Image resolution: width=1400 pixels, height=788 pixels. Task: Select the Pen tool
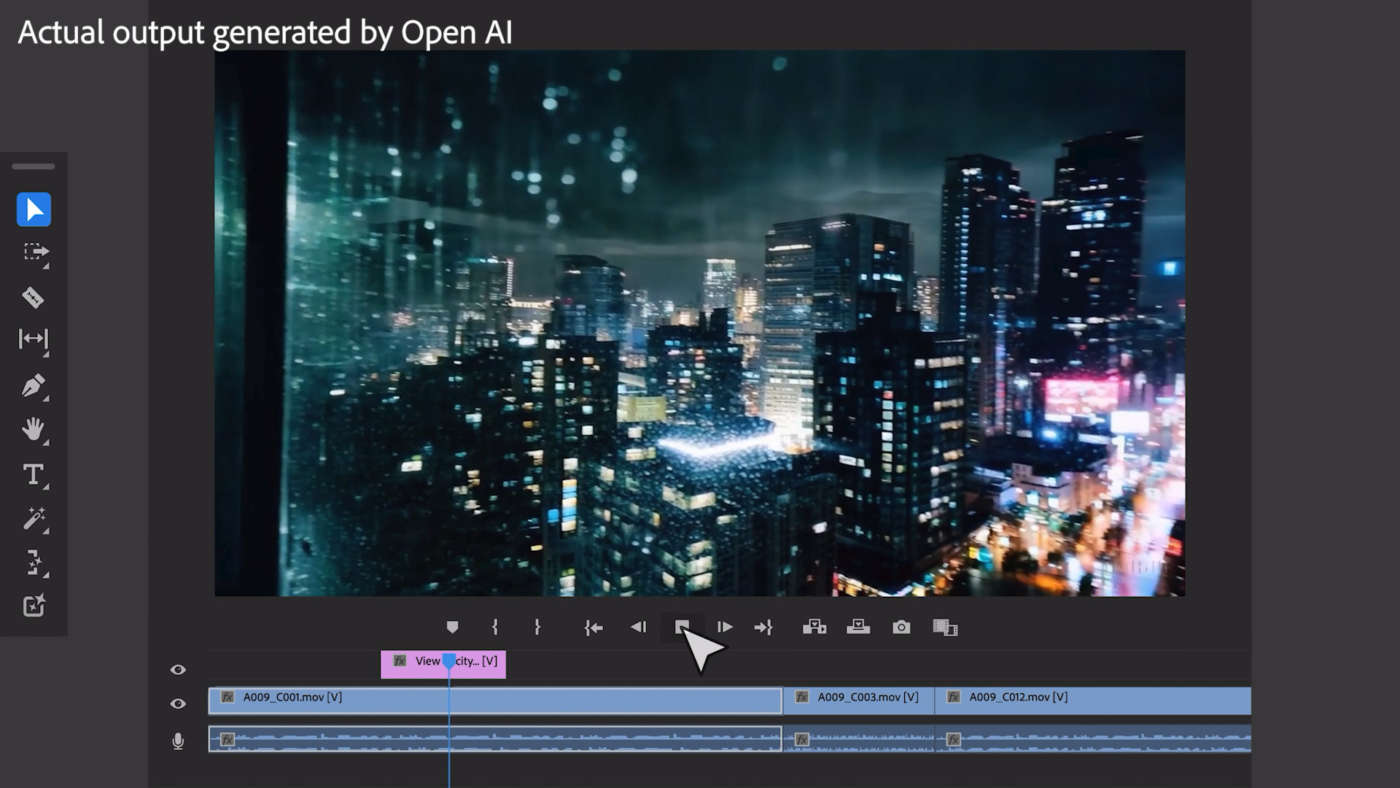click(x=33, y=385)
